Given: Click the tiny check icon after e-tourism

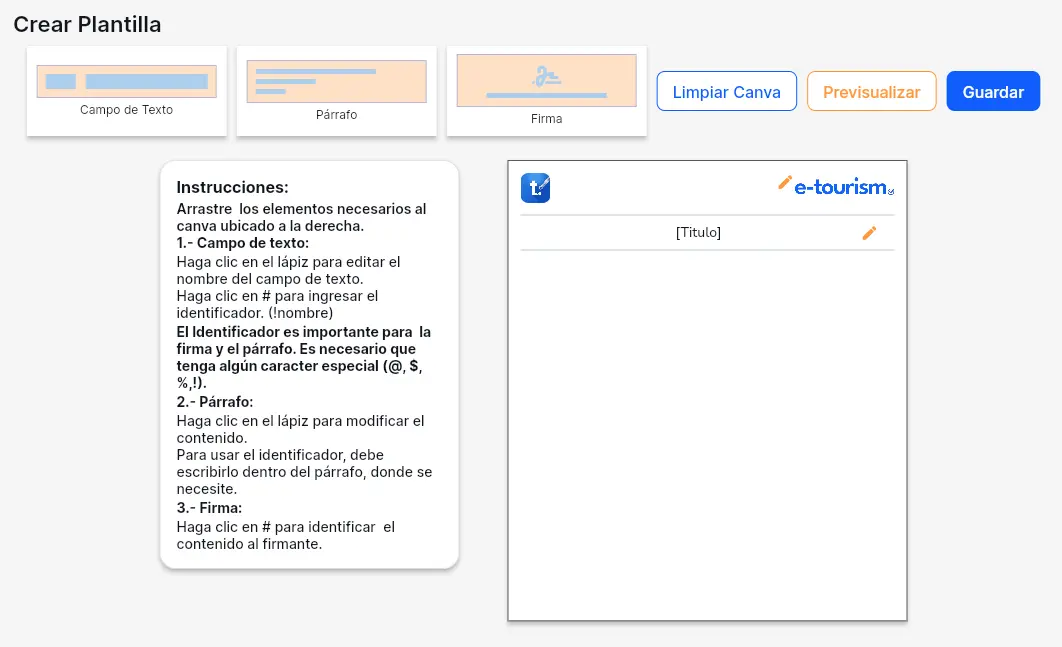Looking at the screenshot, I should (x=891, y=190).
